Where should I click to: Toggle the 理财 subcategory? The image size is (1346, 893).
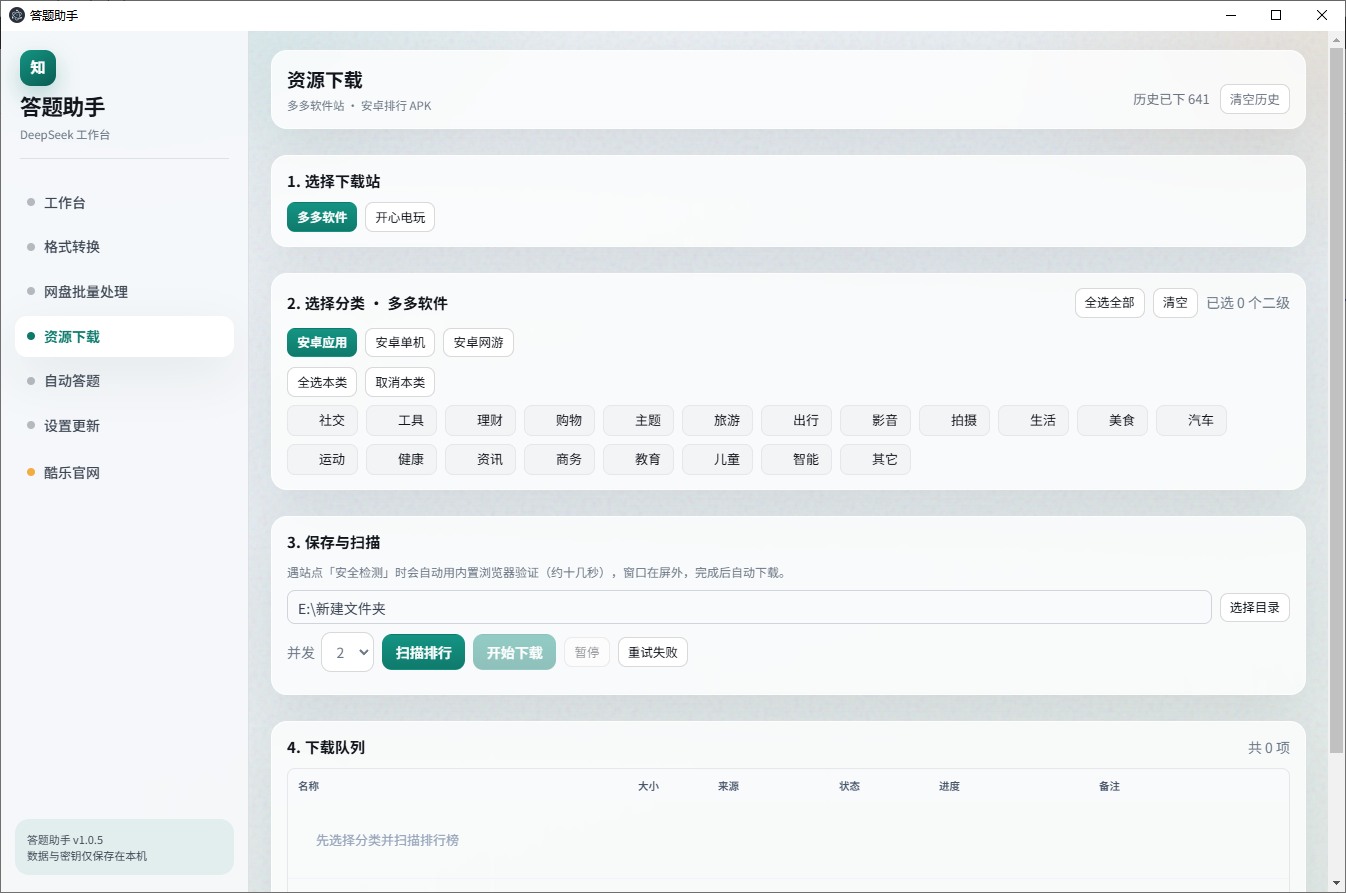(480, 420)
